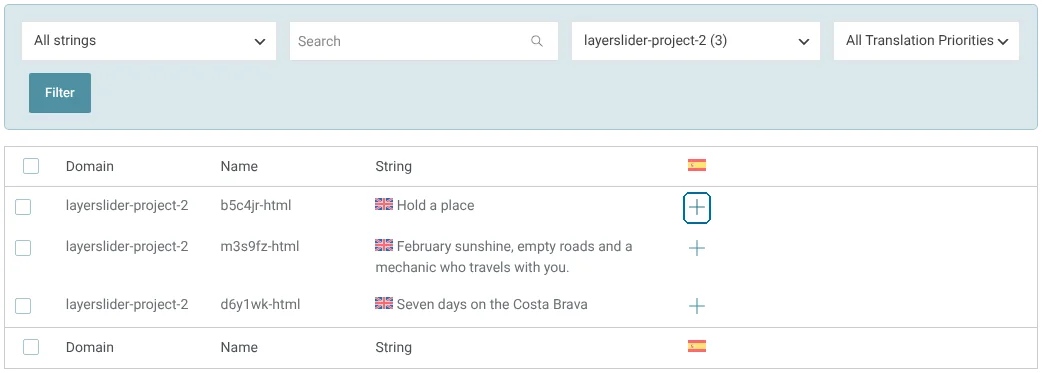Viewport: 1042px width, 373px height.
Task: Click the Filter button
Action: (x=60, y=93)
